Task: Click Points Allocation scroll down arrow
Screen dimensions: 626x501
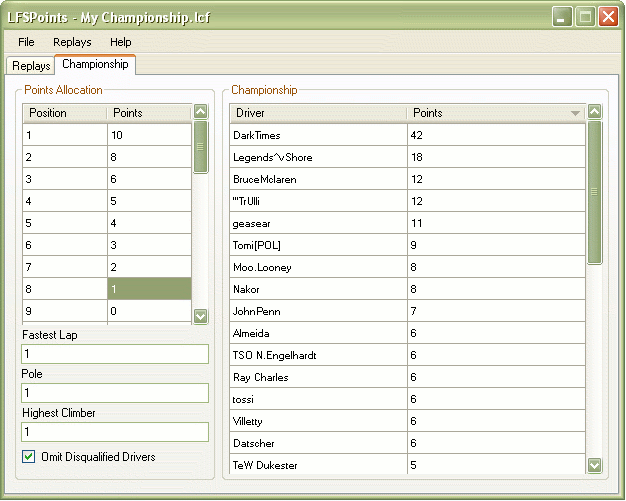Action: coord(200,316)
